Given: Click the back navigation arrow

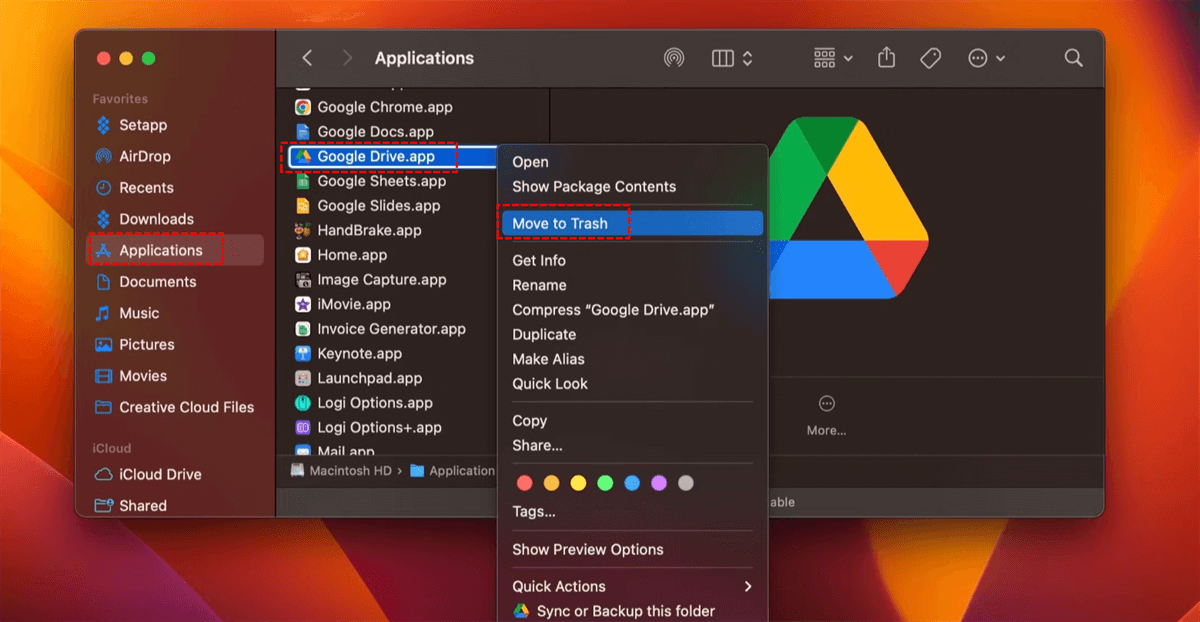Looking at the screenshot, I should click(x=307, y=58).
